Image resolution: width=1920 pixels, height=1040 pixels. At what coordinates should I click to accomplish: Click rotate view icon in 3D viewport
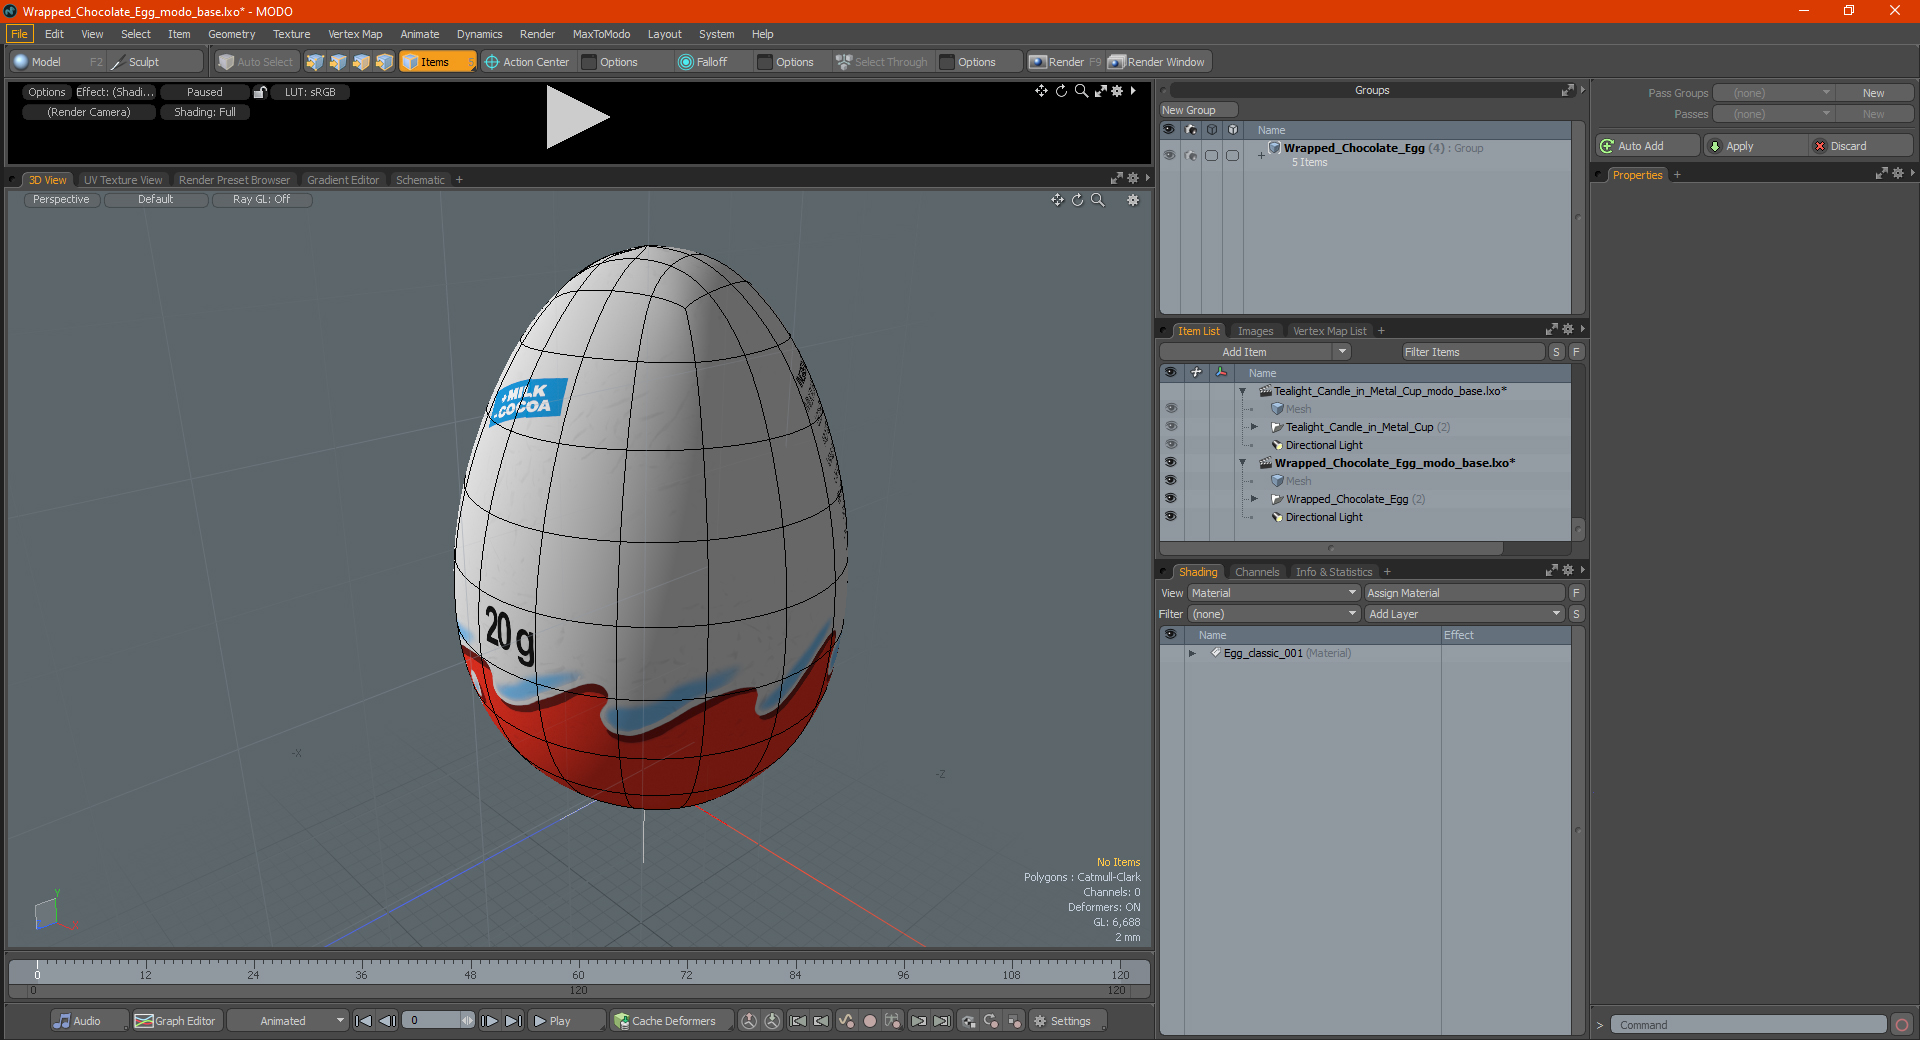1078,200
